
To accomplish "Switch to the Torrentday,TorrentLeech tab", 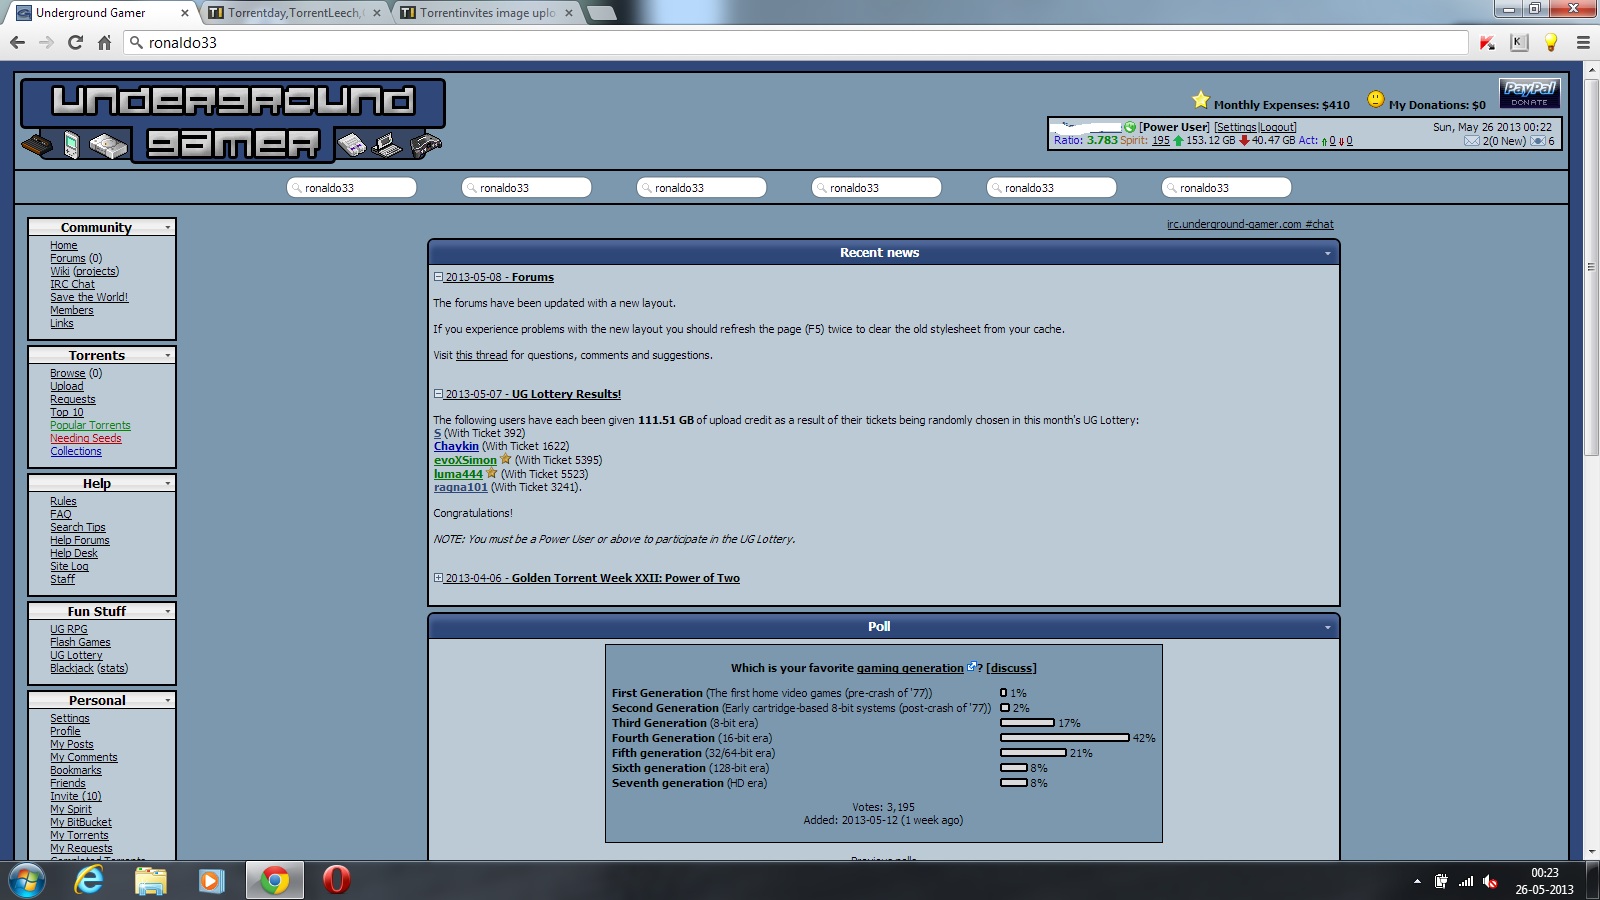I will click(x=295, y=13).
